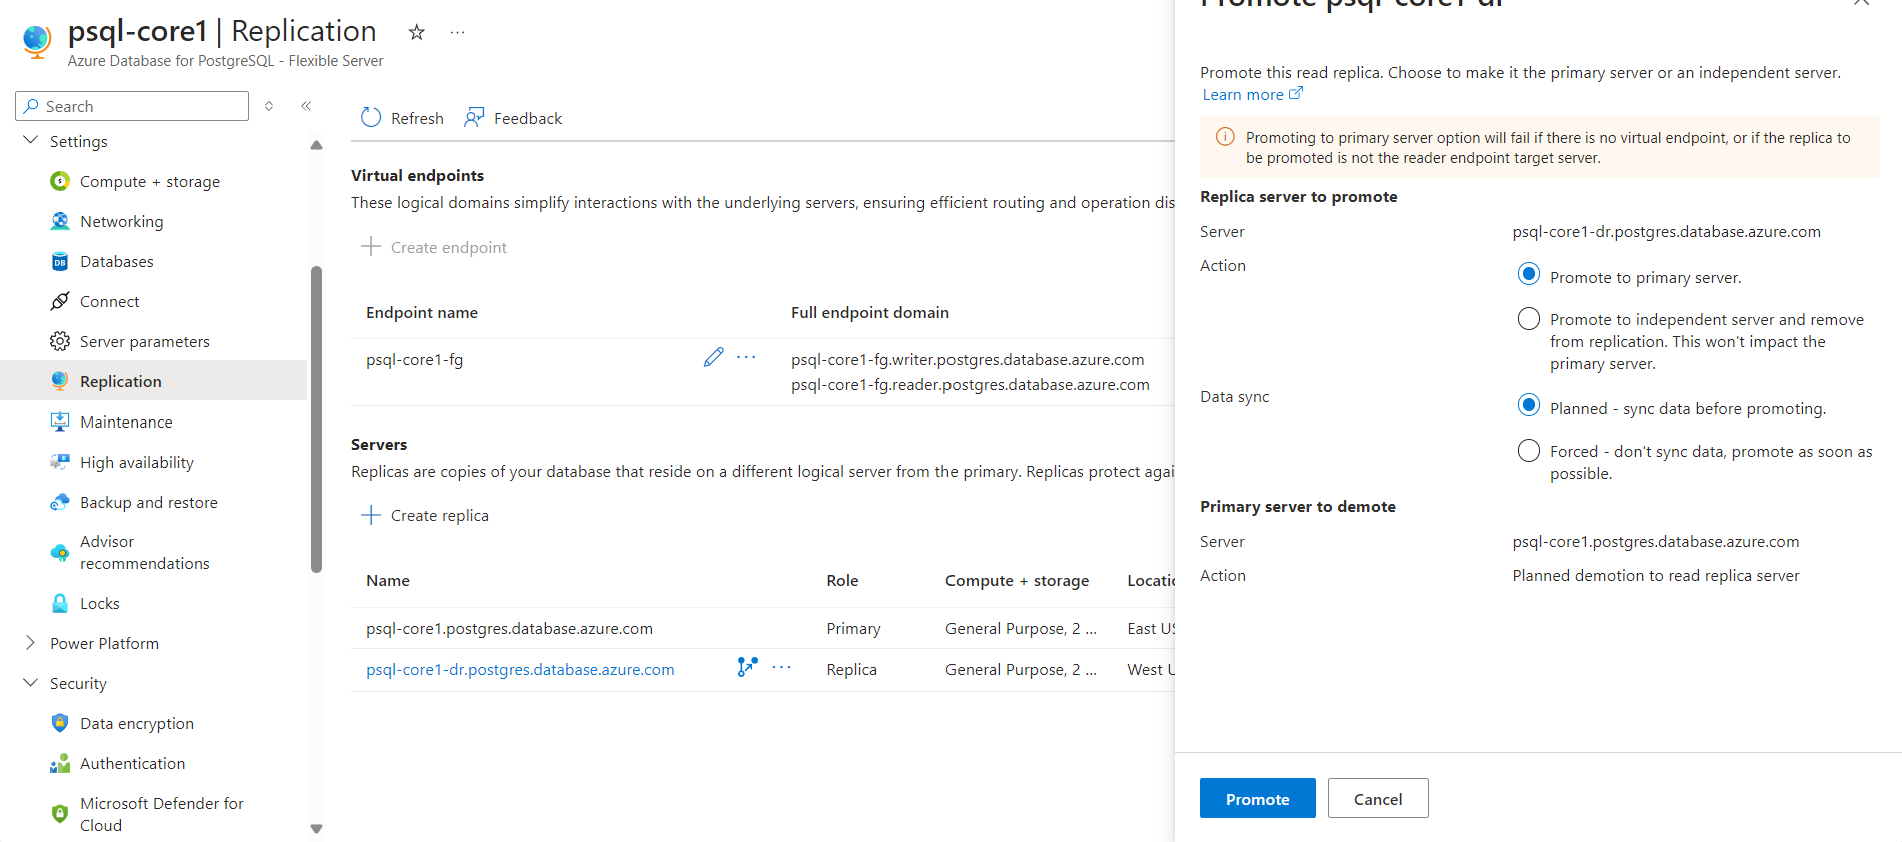
Task: Click Authentication people icon
Action: tap(60, 763)
